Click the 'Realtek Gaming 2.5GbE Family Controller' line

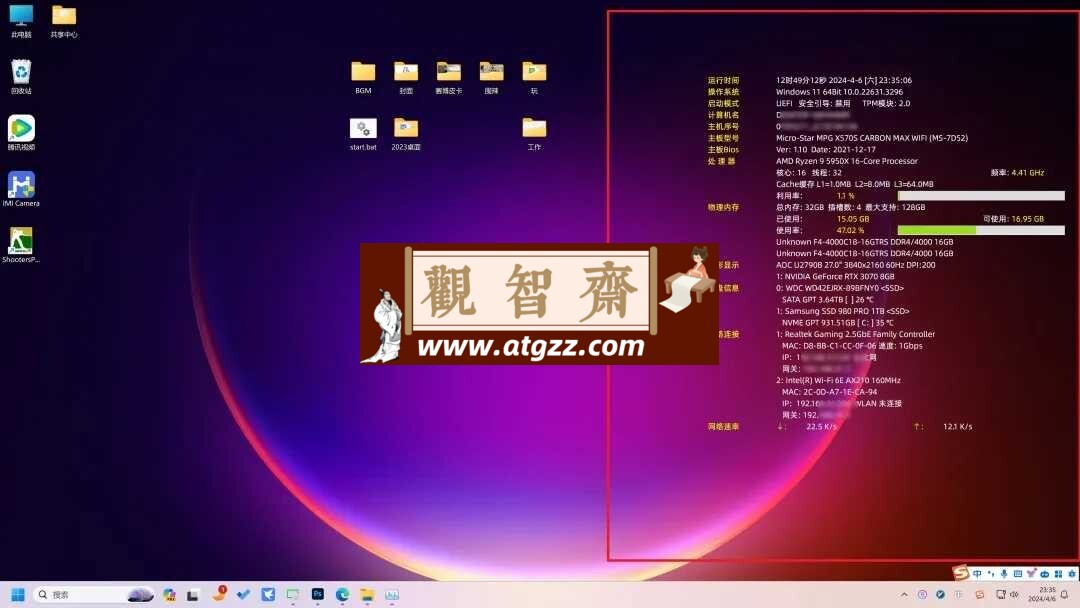855,334
